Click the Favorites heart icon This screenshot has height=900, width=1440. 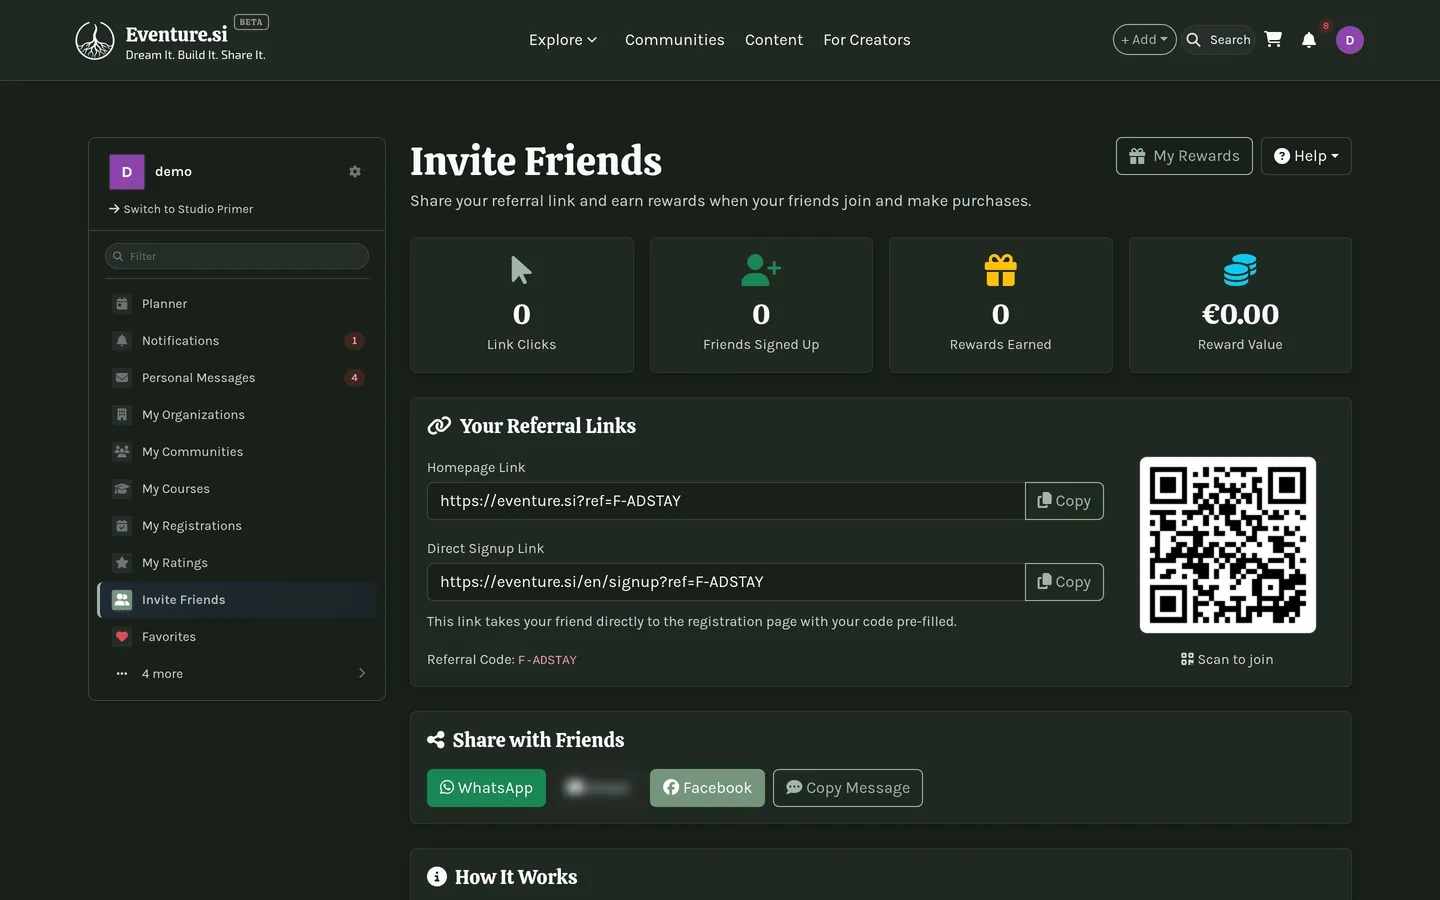click(x=122, y=637)
